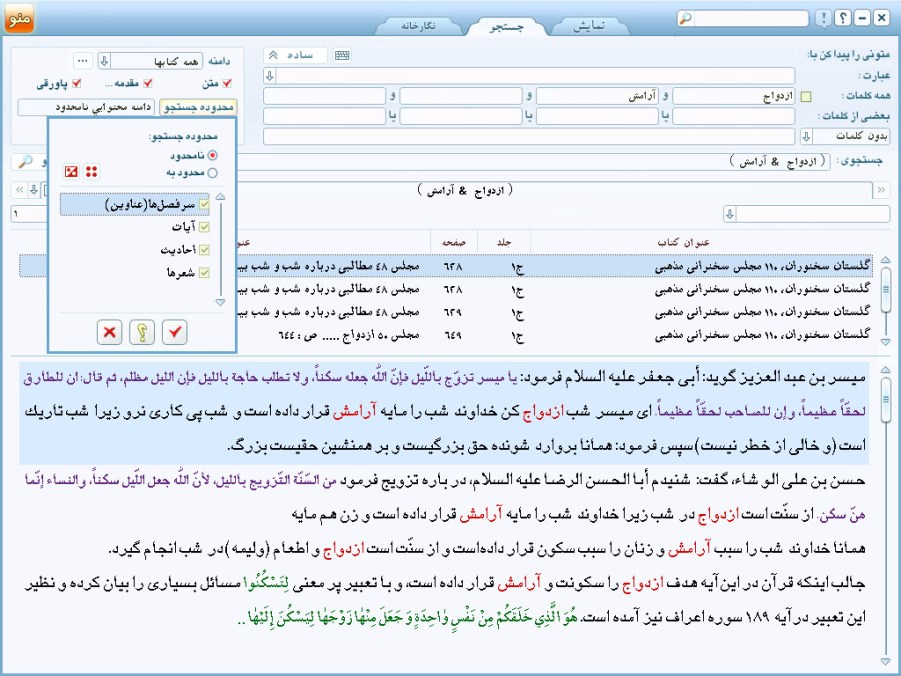Switch to the نمایش tab
901x676 pixels.
click(x=588, y=26)
